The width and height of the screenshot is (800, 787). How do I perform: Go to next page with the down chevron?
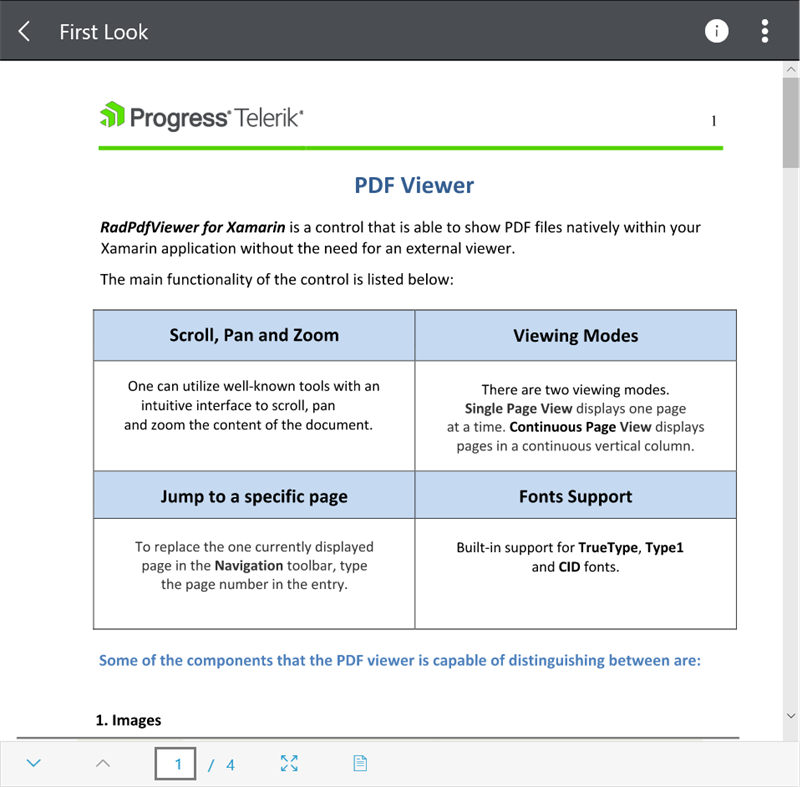(x=34, y=763)
